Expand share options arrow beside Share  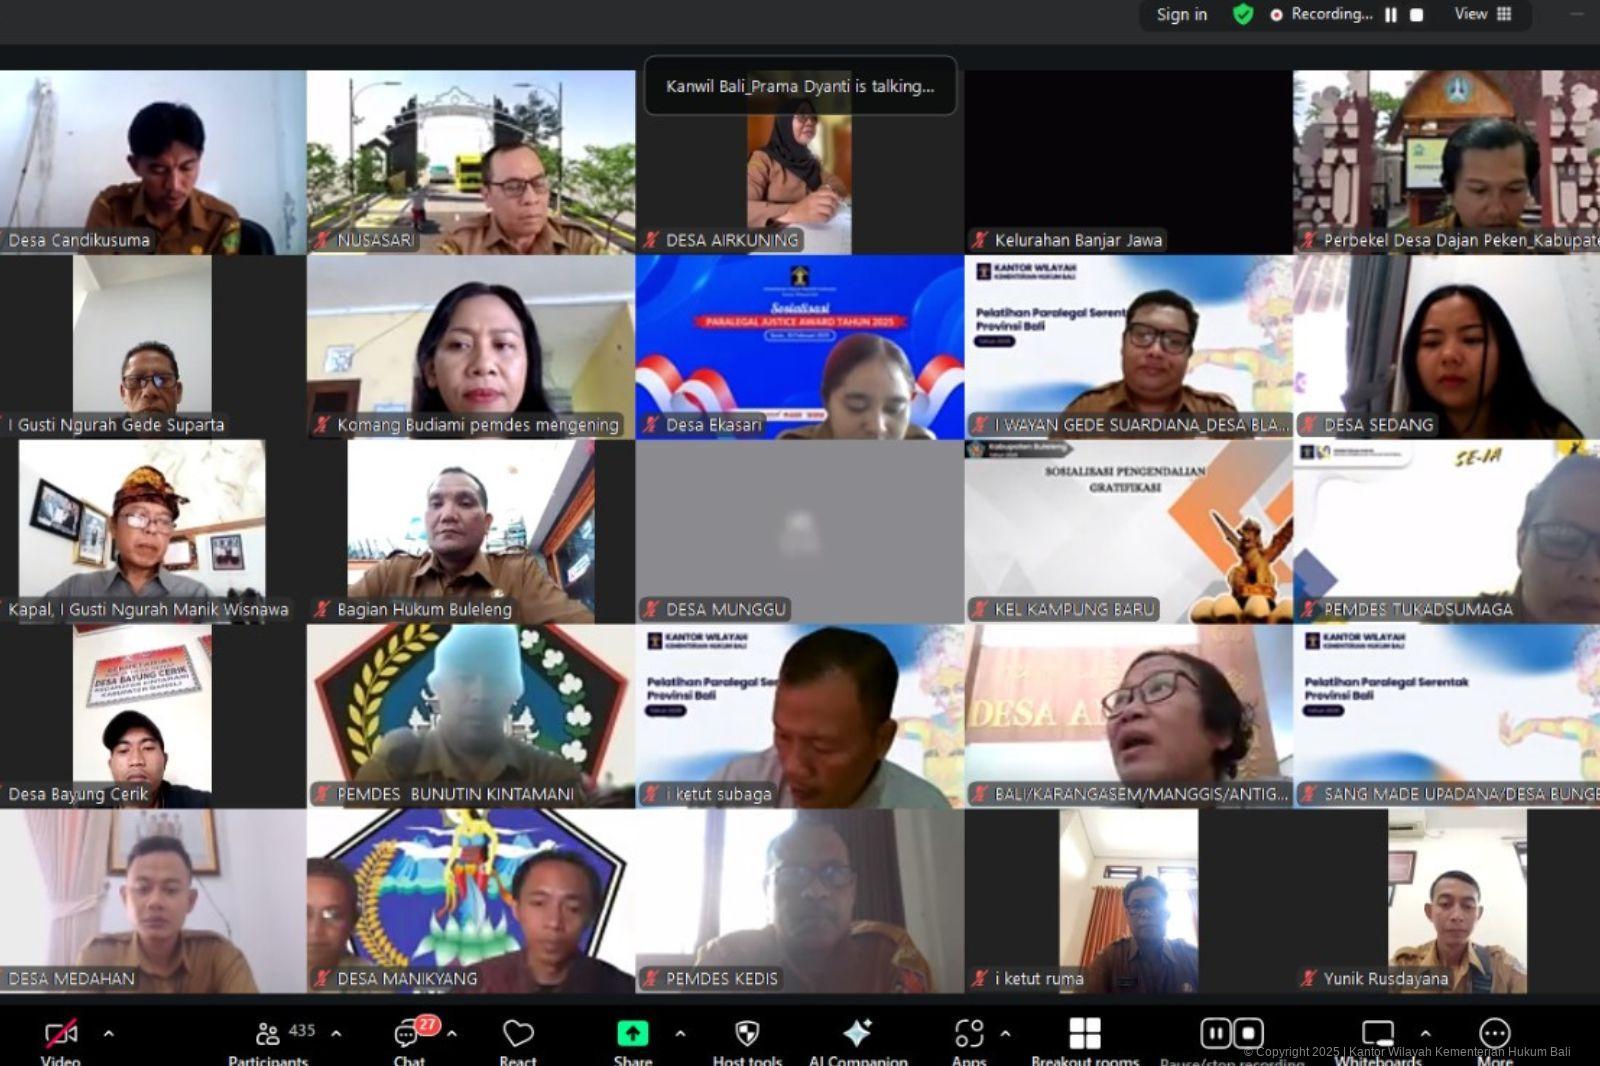click(x=680, y=1033)
